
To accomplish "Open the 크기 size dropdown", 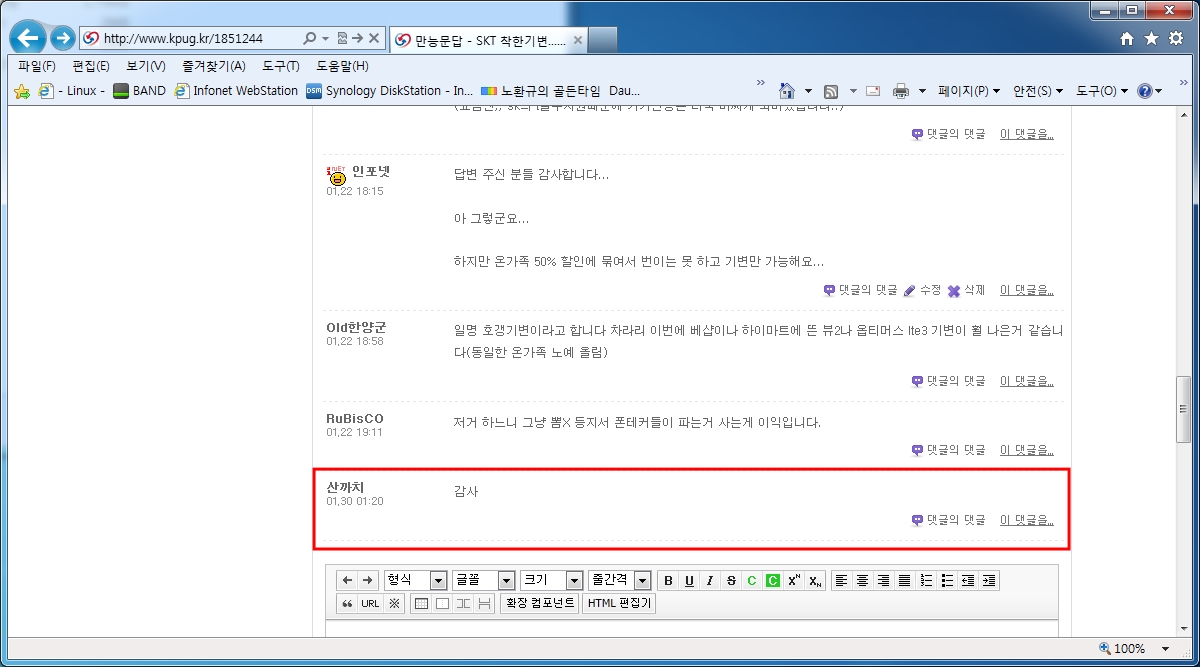I will (x=552, y=580).
